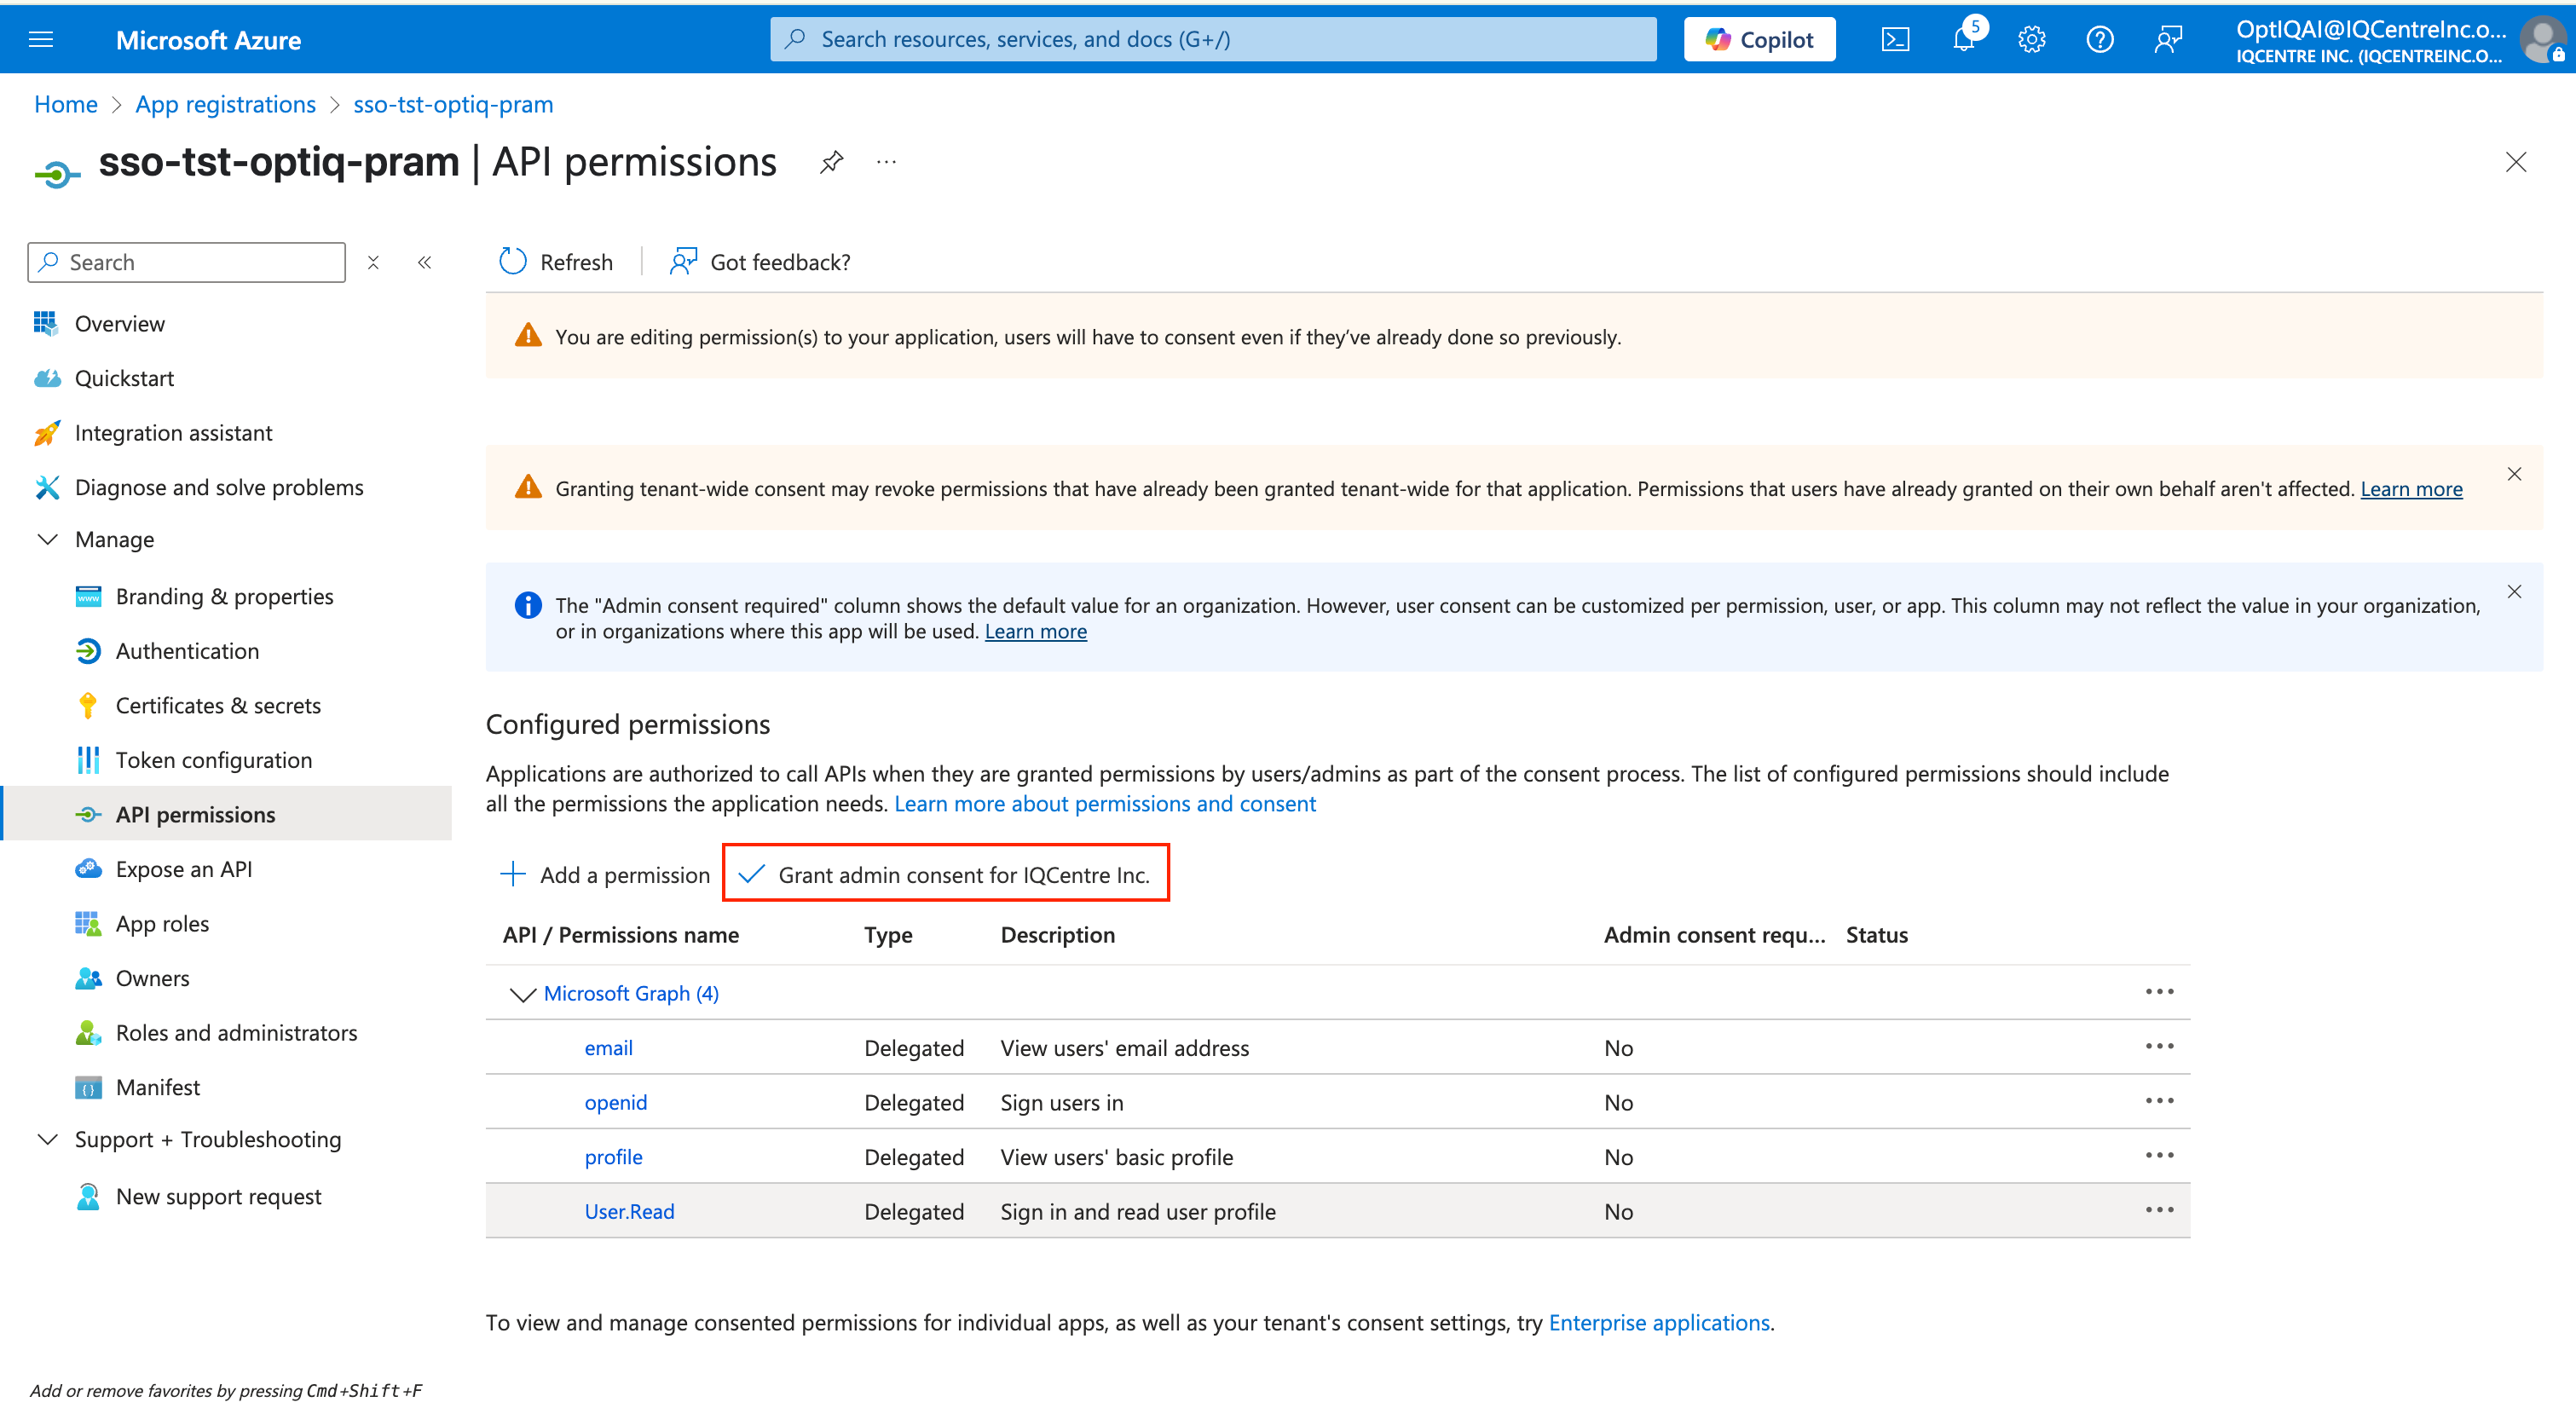Dismiss the tenant-wide consent warning banner
This screenshot has width=2576, height=1408.
coord(2514,474)
